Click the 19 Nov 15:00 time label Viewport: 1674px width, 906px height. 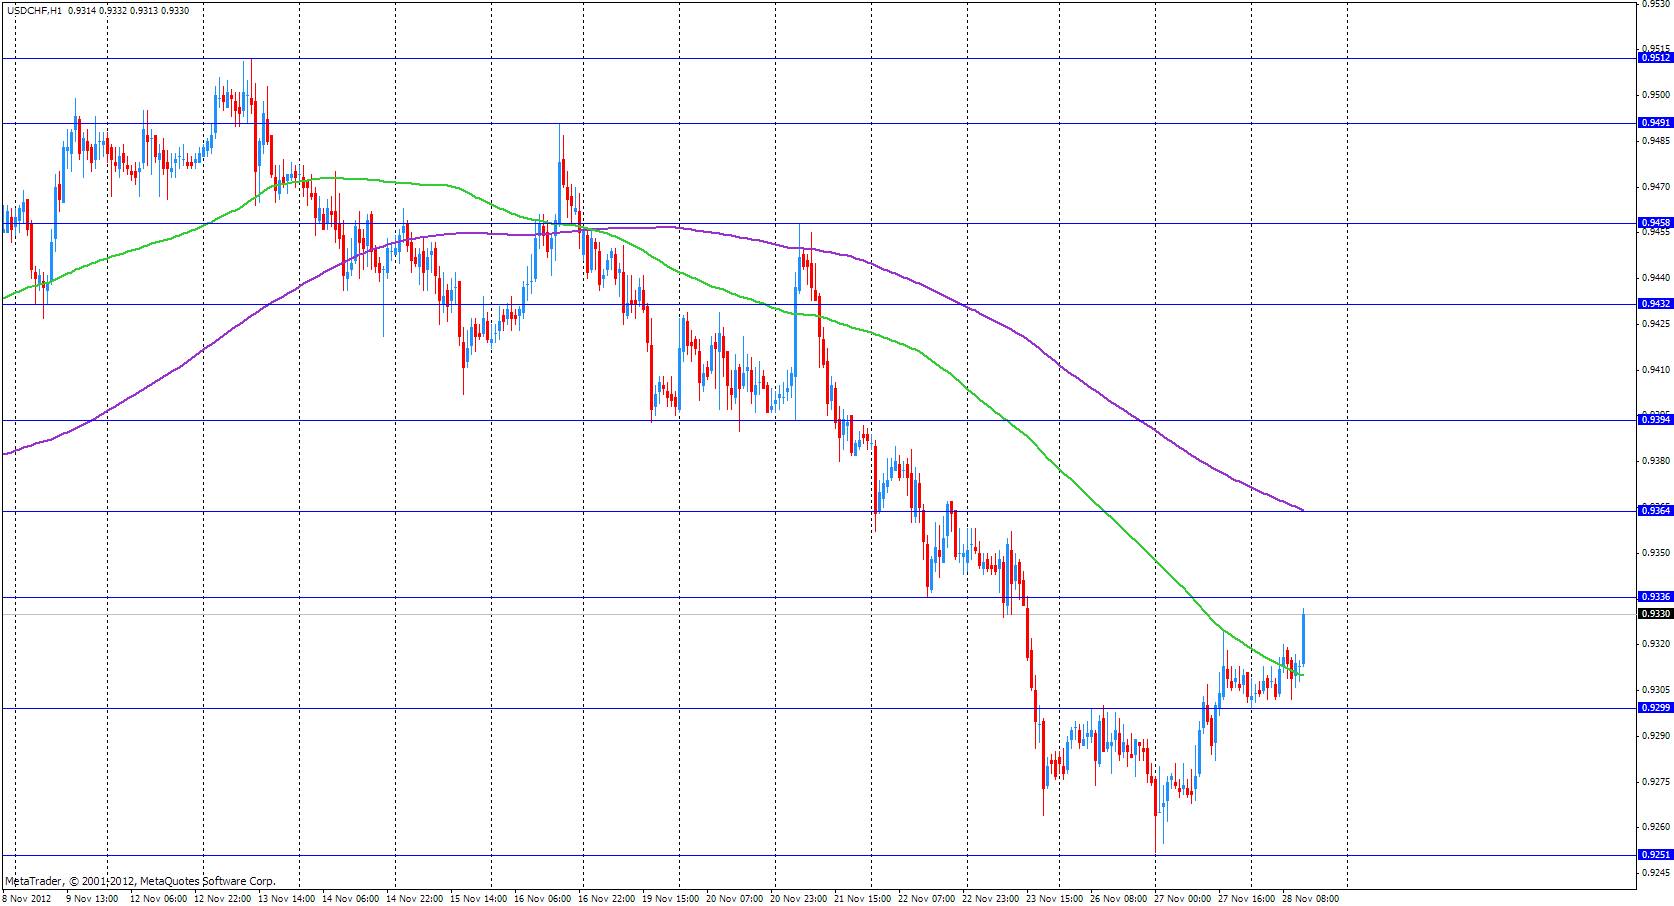(x=670, y=899)
